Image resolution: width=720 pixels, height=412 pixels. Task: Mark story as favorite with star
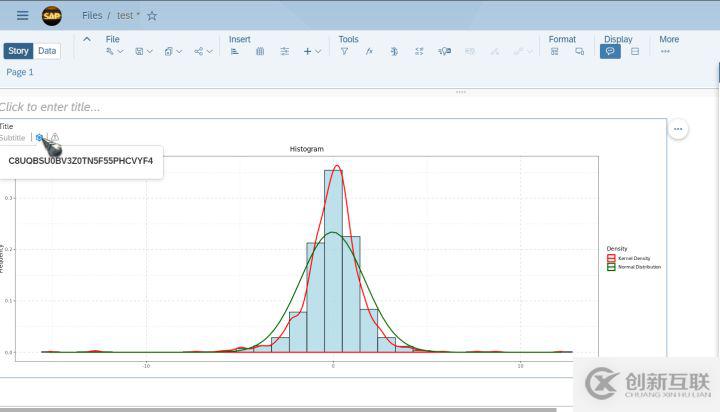pyautogui.click(x=152, y=16)
